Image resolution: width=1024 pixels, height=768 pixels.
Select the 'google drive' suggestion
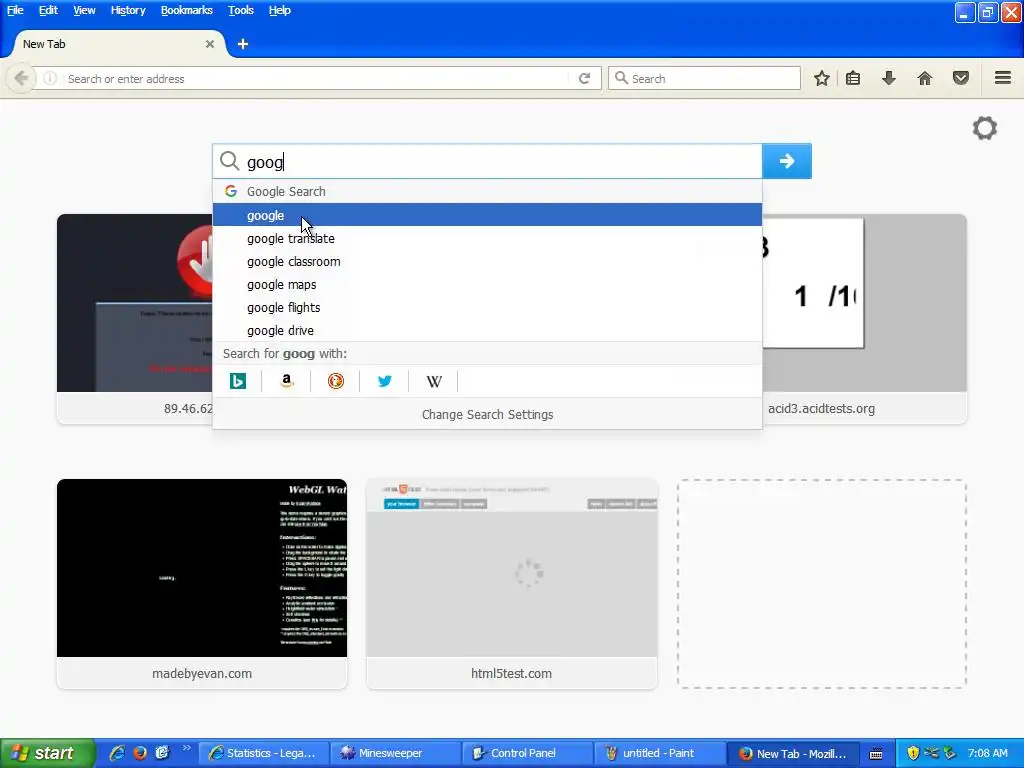(487, 330)
